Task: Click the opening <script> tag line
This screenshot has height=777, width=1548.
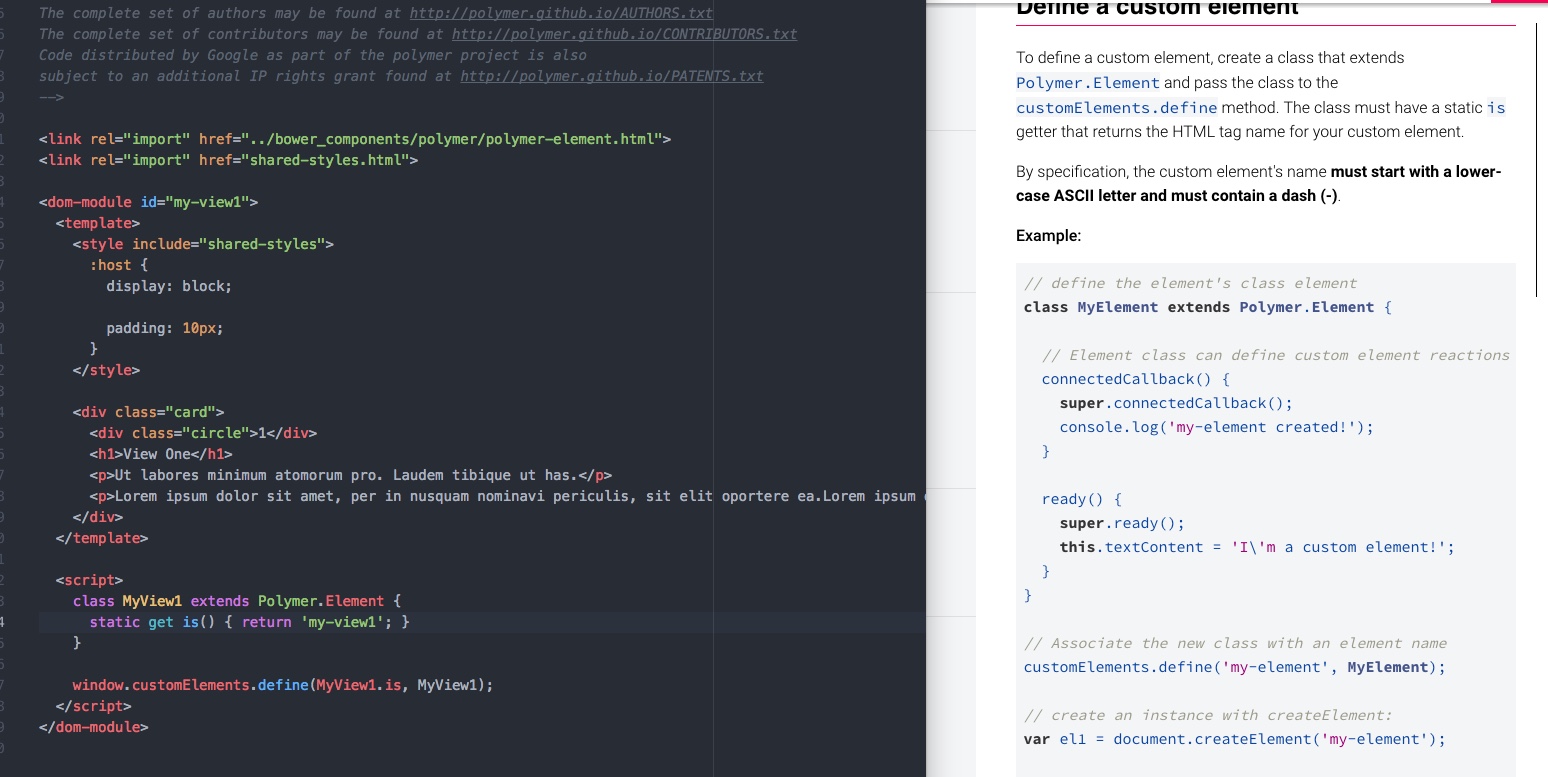Action: (90, 580)
